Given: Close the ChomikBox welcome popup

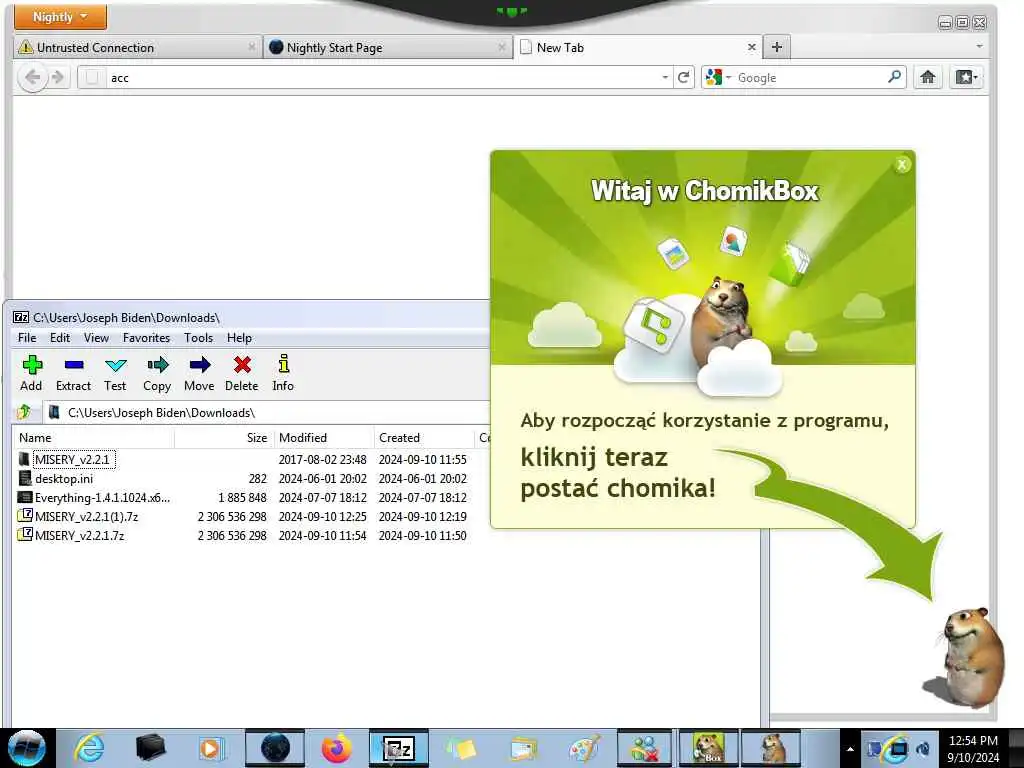Looking at the screenshot, I should [x=902, y=165].
